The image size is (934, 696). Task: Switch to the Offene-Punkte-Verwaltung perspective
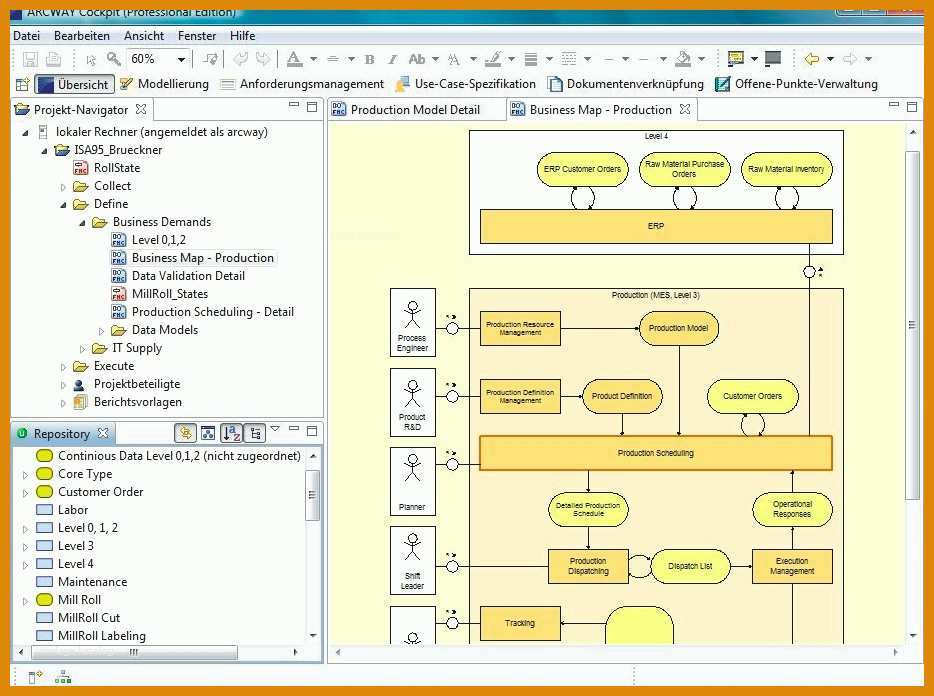point(796,84)
